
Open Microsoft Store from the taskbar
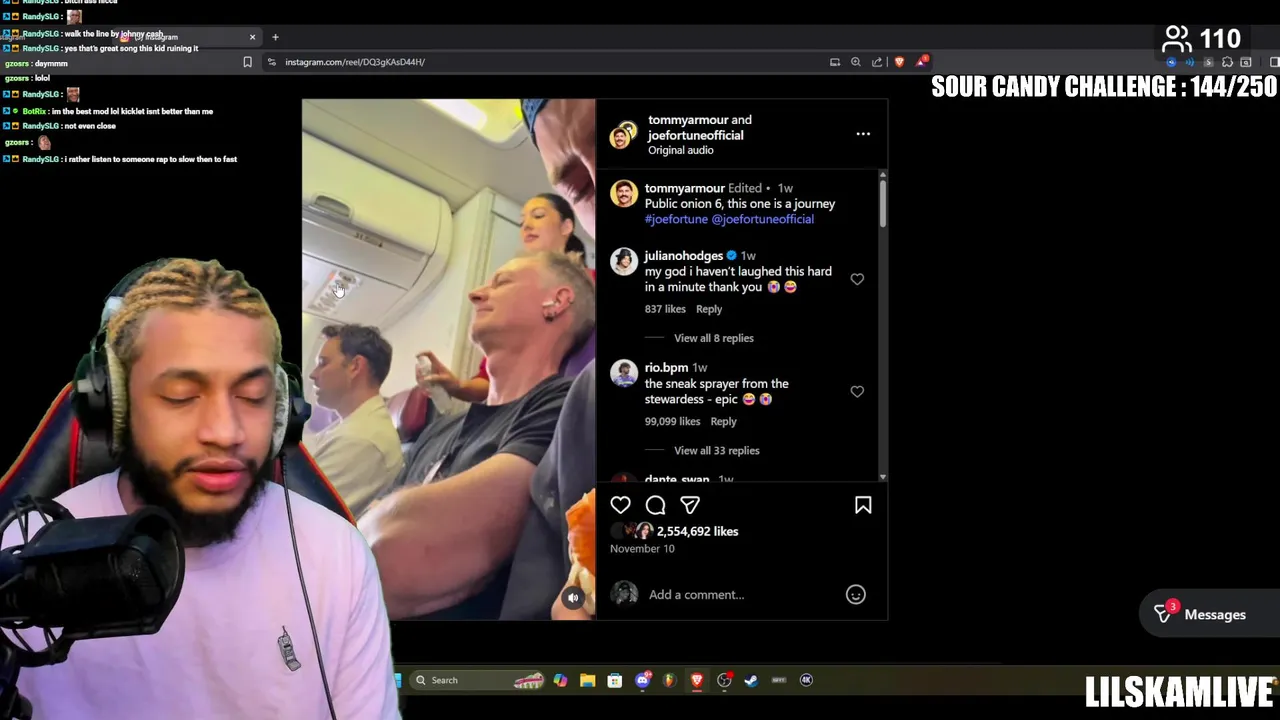(615, 680)
